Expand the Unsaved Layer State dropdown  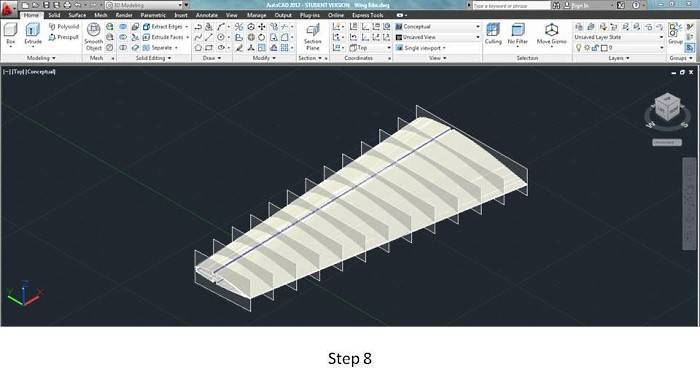click(x=619, y=37)
